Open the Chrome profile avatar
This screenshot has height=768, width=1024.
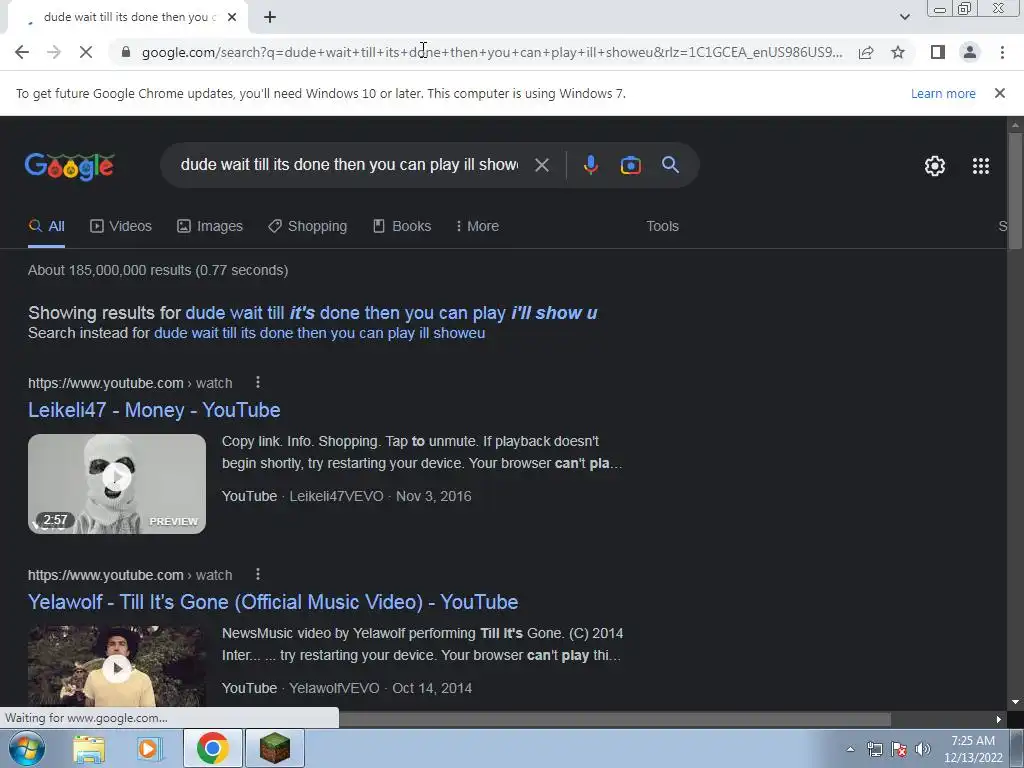(970, 52)
